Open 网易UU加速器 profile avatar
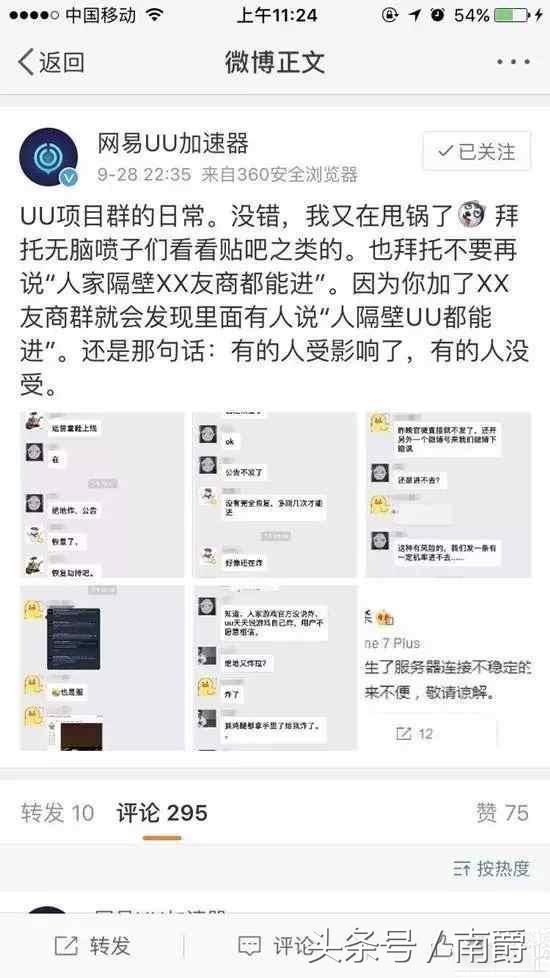Image resolution: width=550 pixels, height=978 pixels. tap(49, 157)
